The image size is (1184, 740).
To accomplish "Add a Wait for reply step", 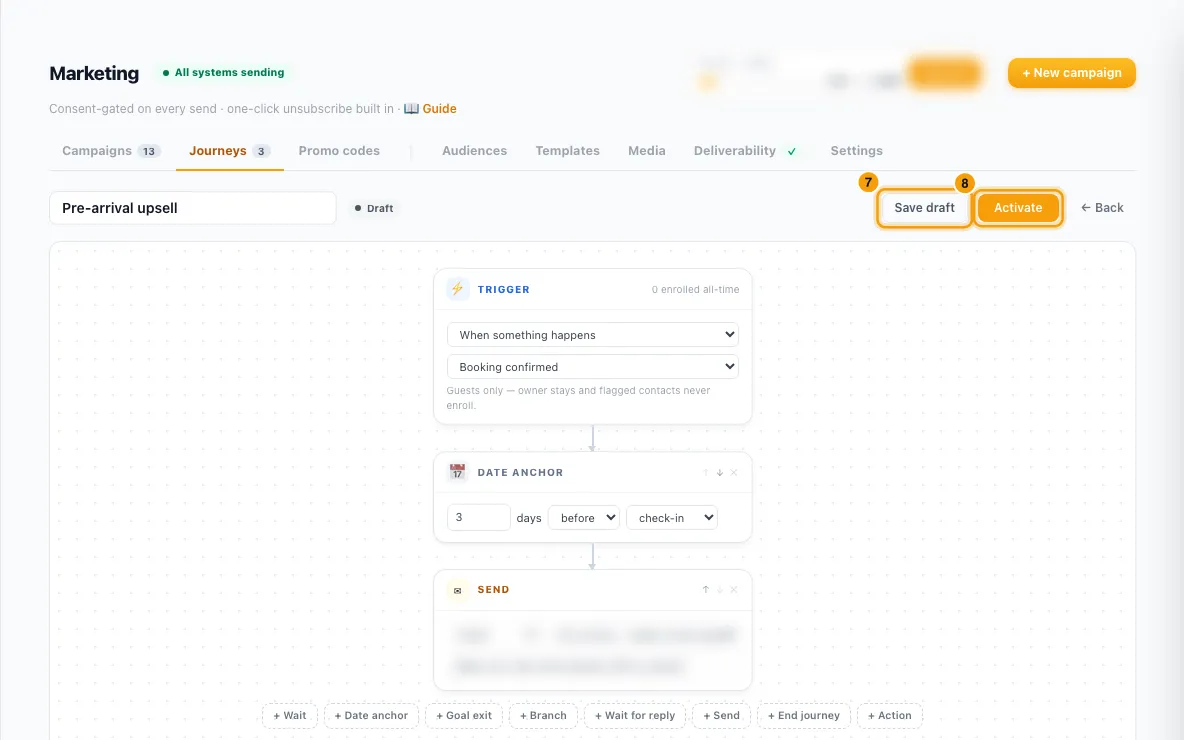I will click(635, 715).
